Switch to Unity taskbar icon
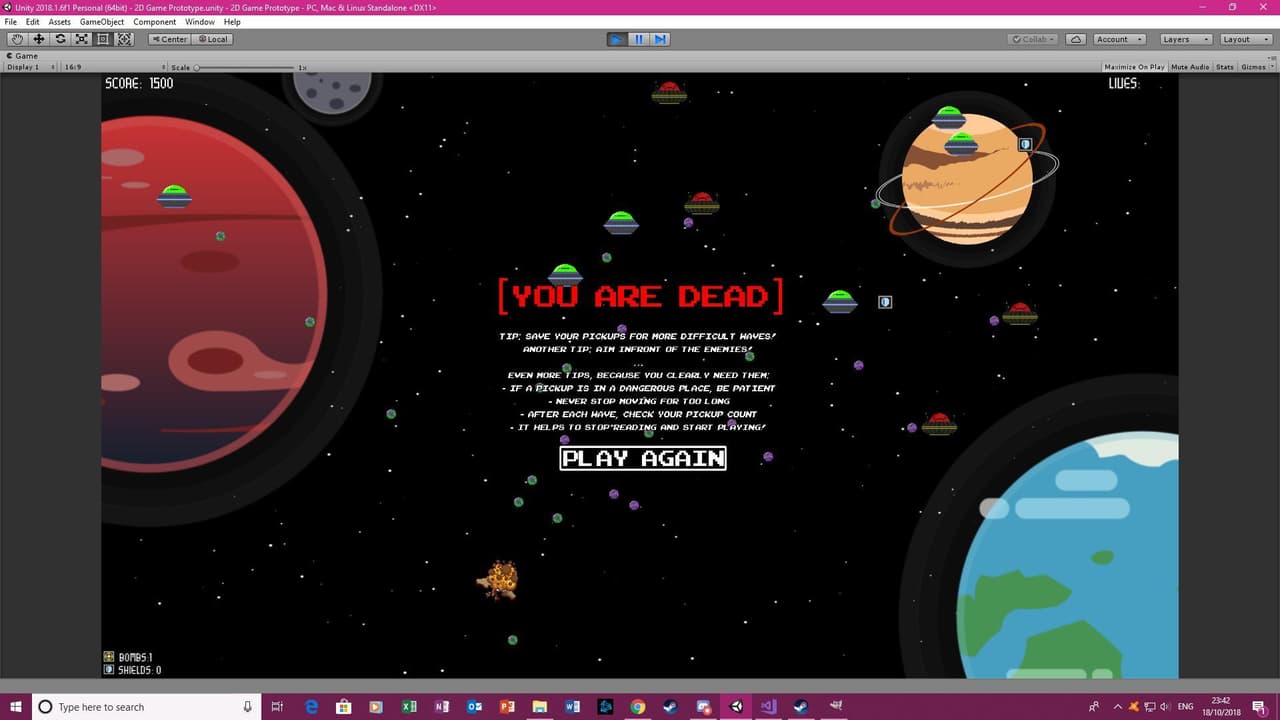 pyautogui.click(x=736, y=707)
